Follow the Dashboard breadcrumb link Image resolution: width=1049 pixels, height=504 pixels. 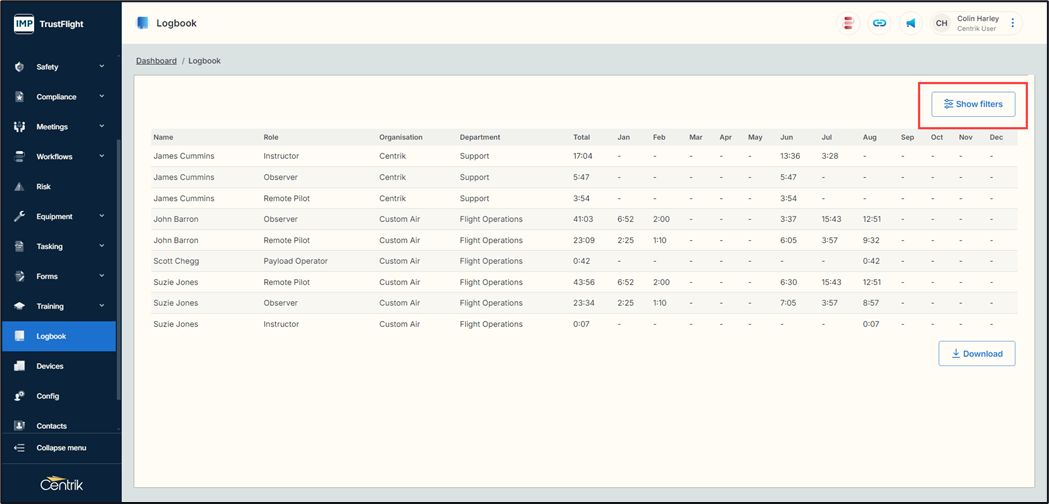tap(156, 61)
